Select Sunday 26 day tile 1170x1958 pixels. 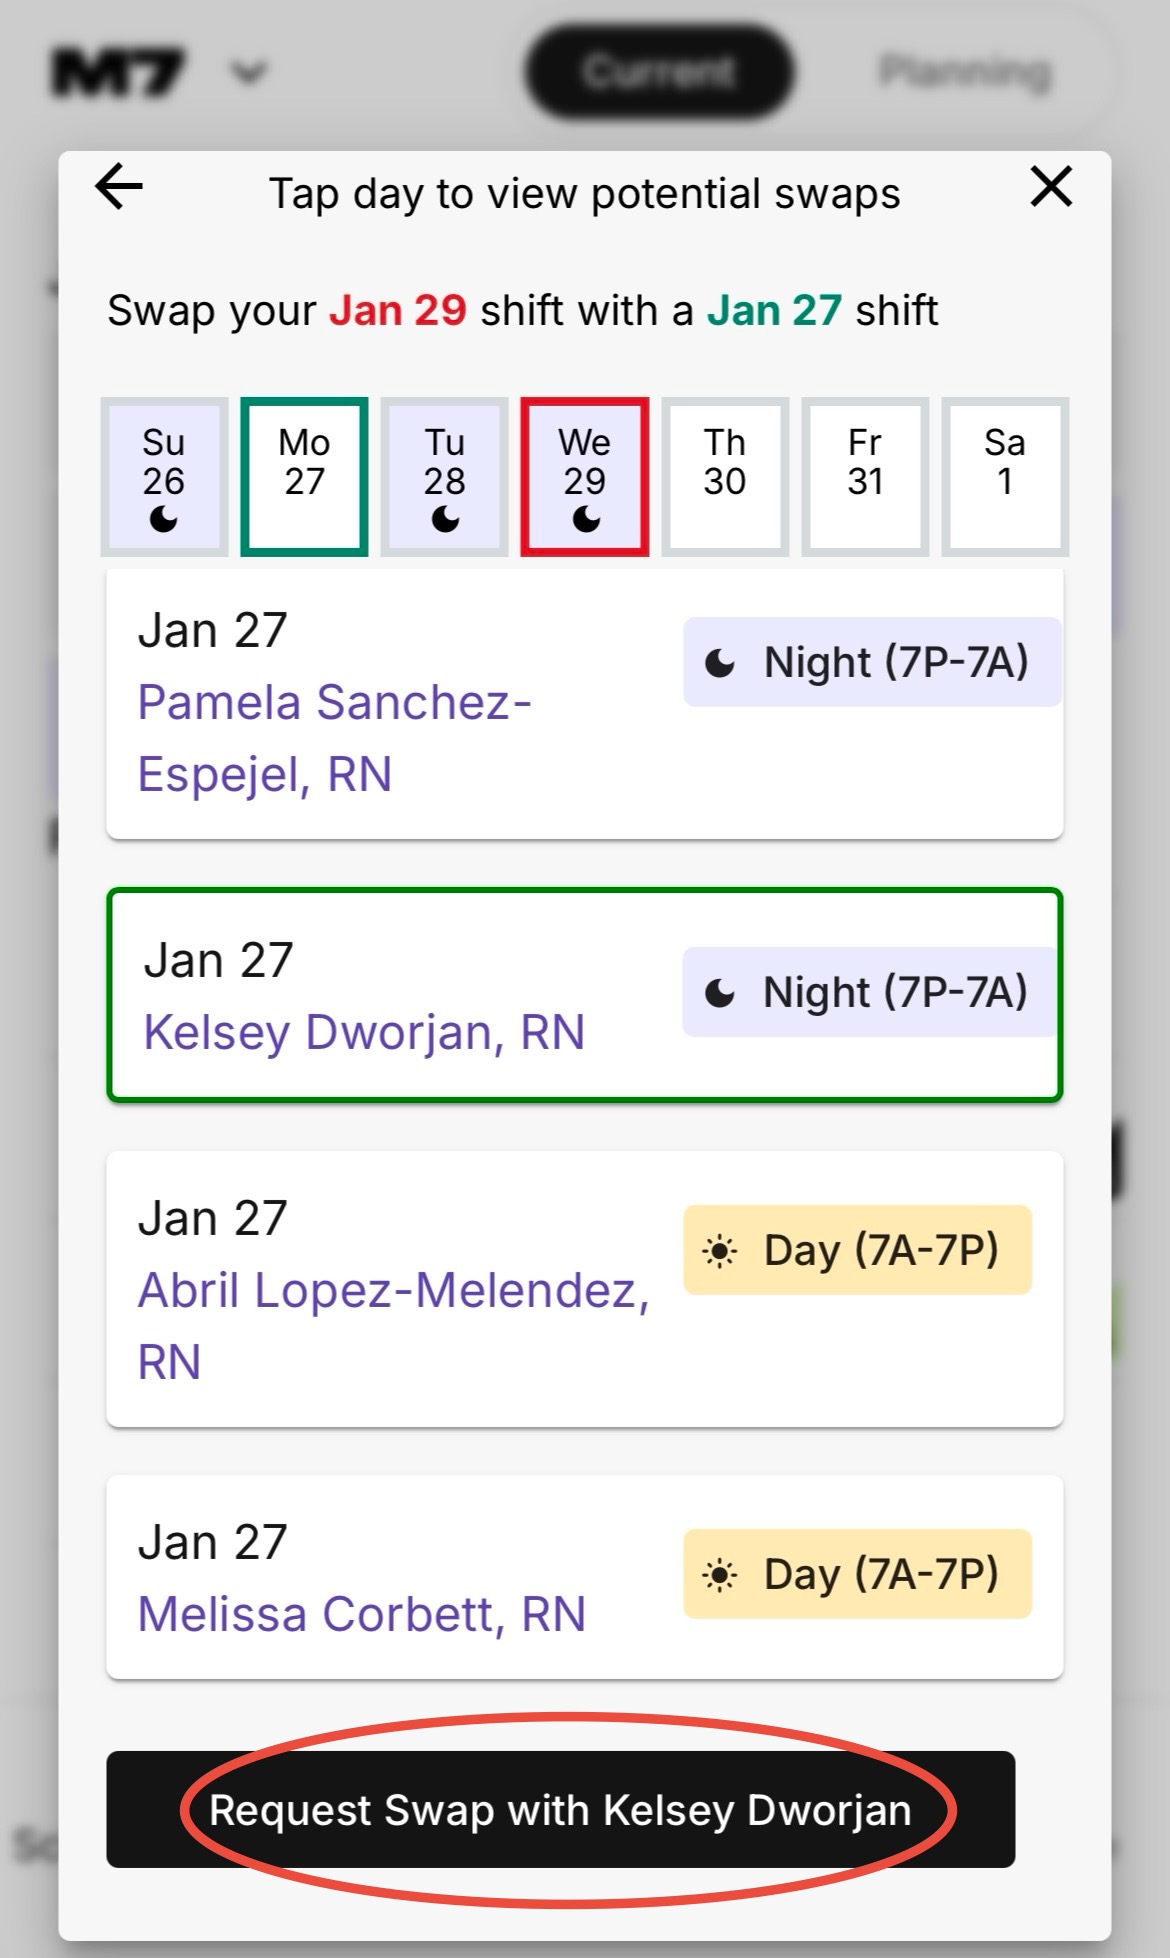164,477
